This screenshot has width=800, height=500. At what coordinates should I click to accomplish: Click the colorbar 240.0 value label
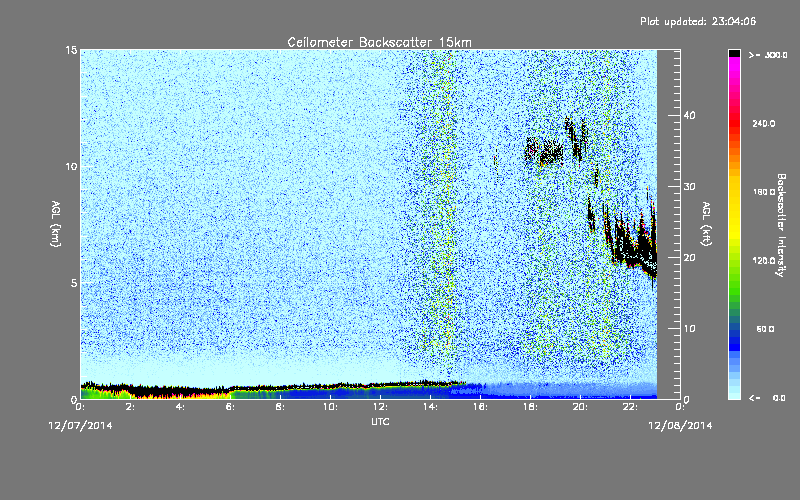coord(764,124)
